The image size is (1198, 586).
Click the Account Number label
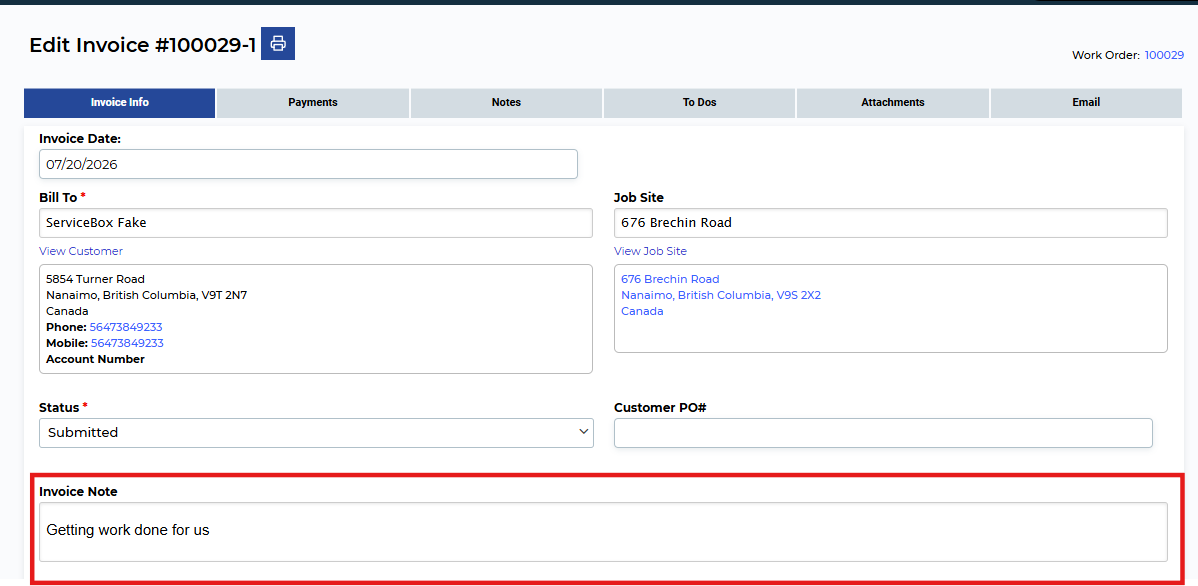tap(96, 359)
